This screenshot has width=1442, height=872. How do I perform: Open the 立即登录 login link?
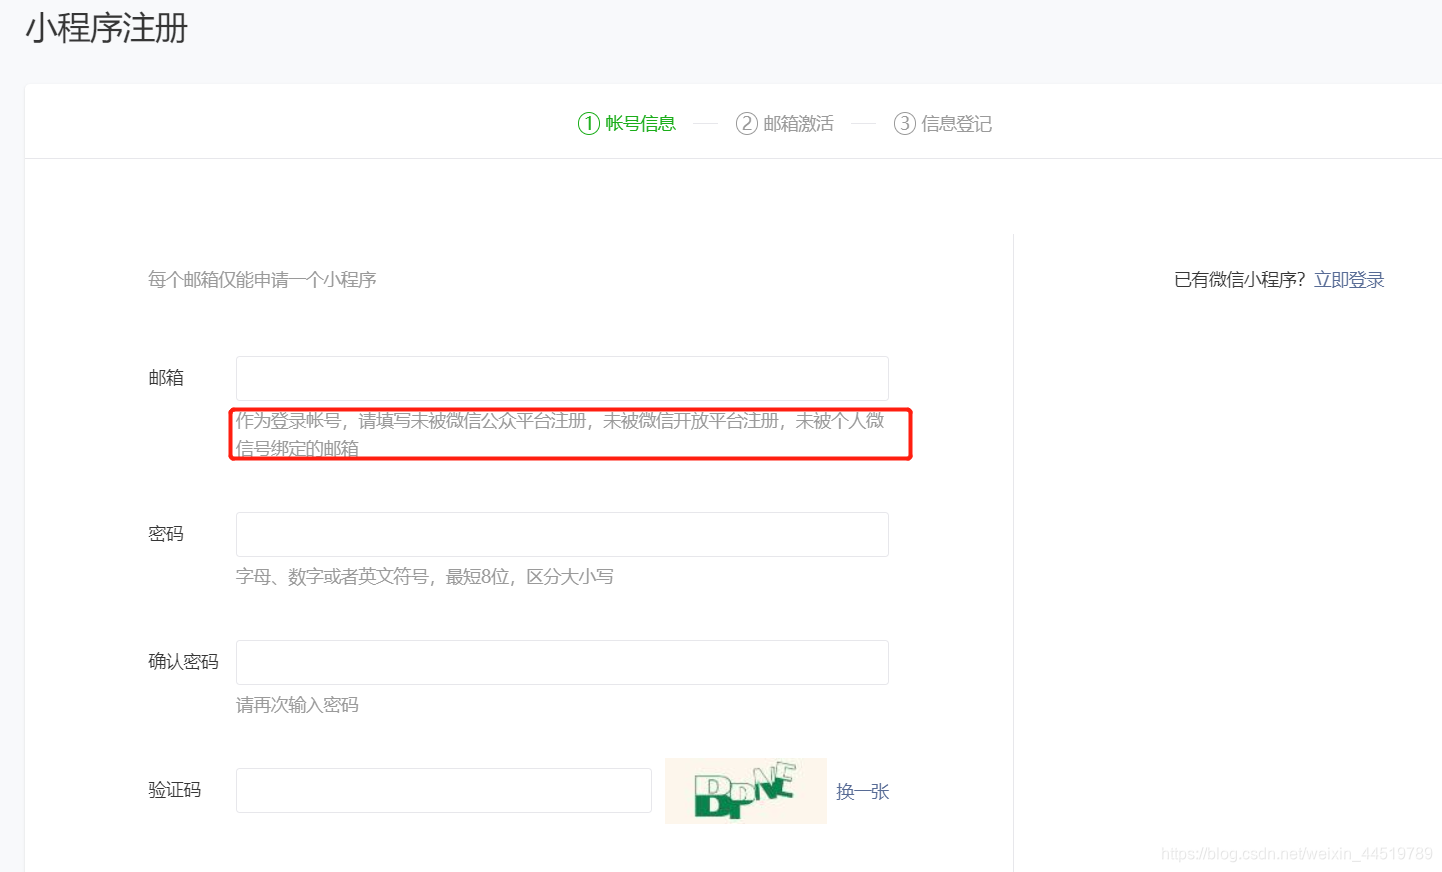[x=1348, y=279]
